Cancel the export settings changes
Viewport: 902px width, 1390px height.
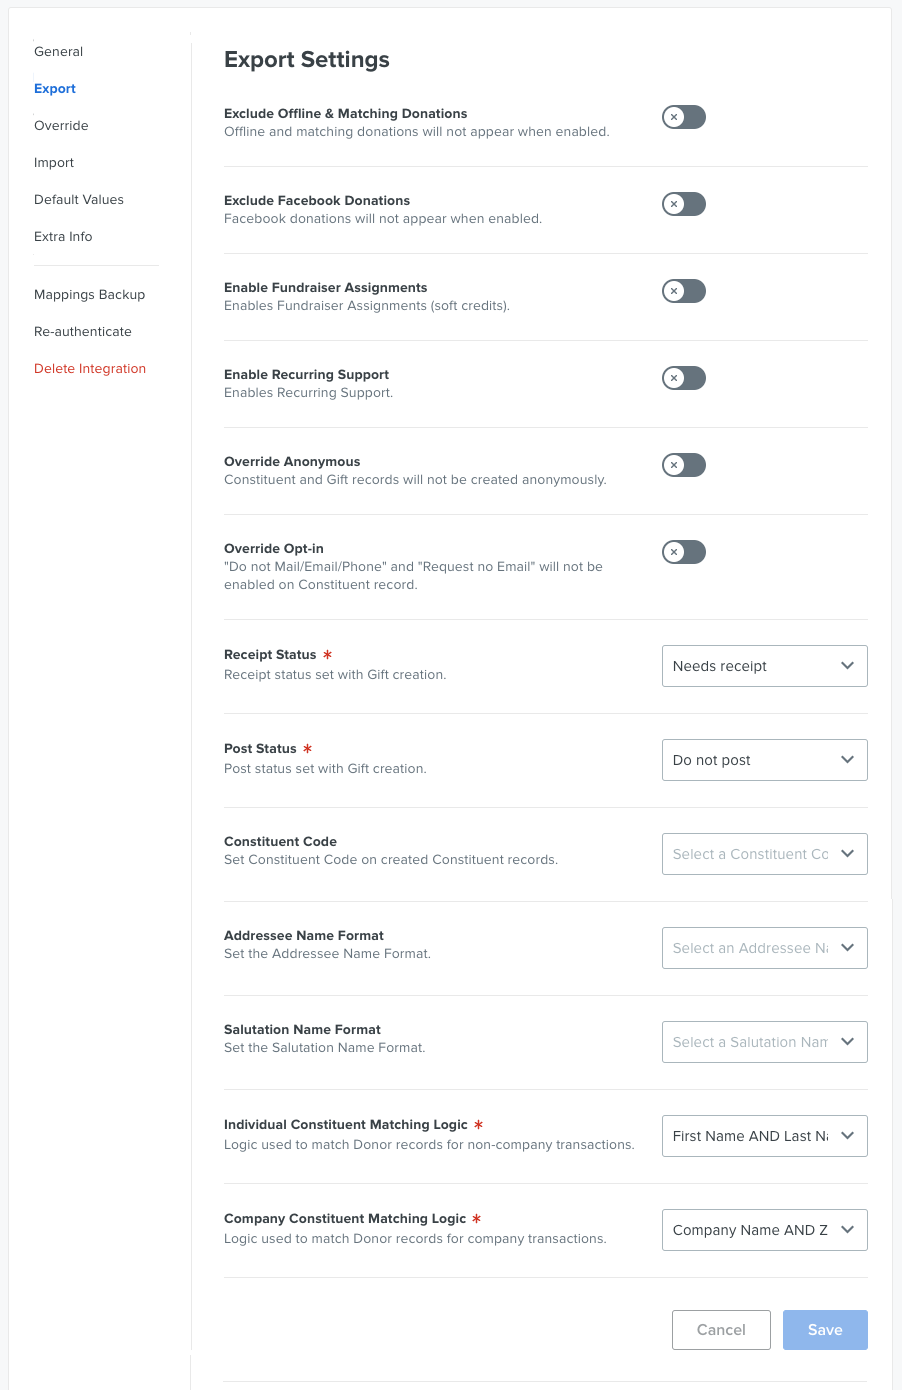pyautogui.click(x=721, y=1330)
